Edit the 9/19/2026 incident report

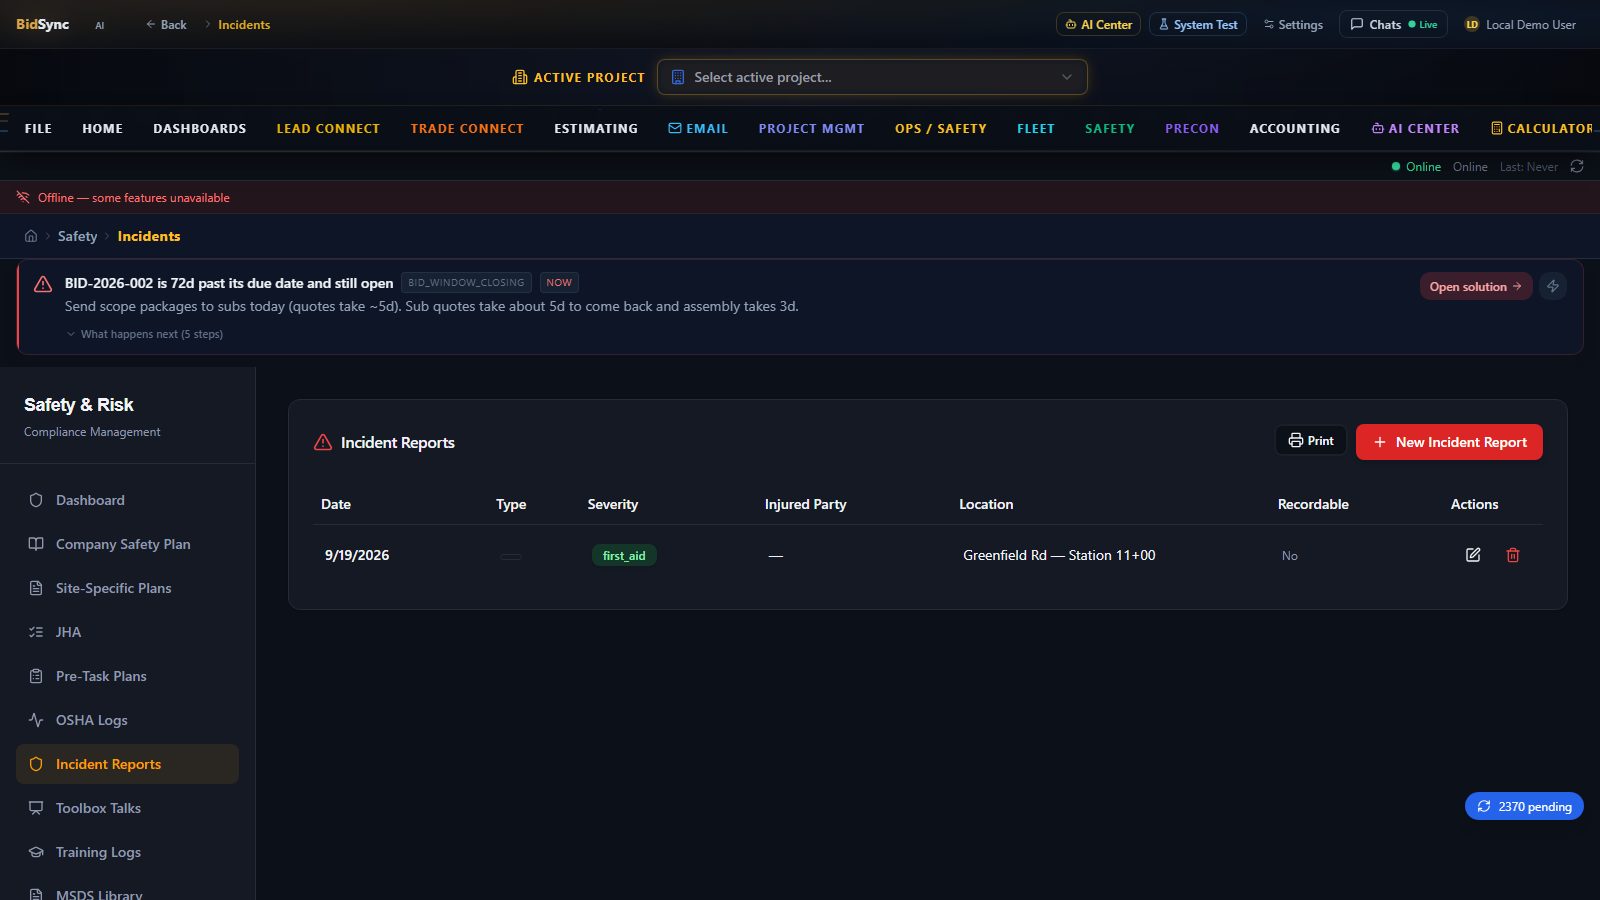click(1473, 555)
